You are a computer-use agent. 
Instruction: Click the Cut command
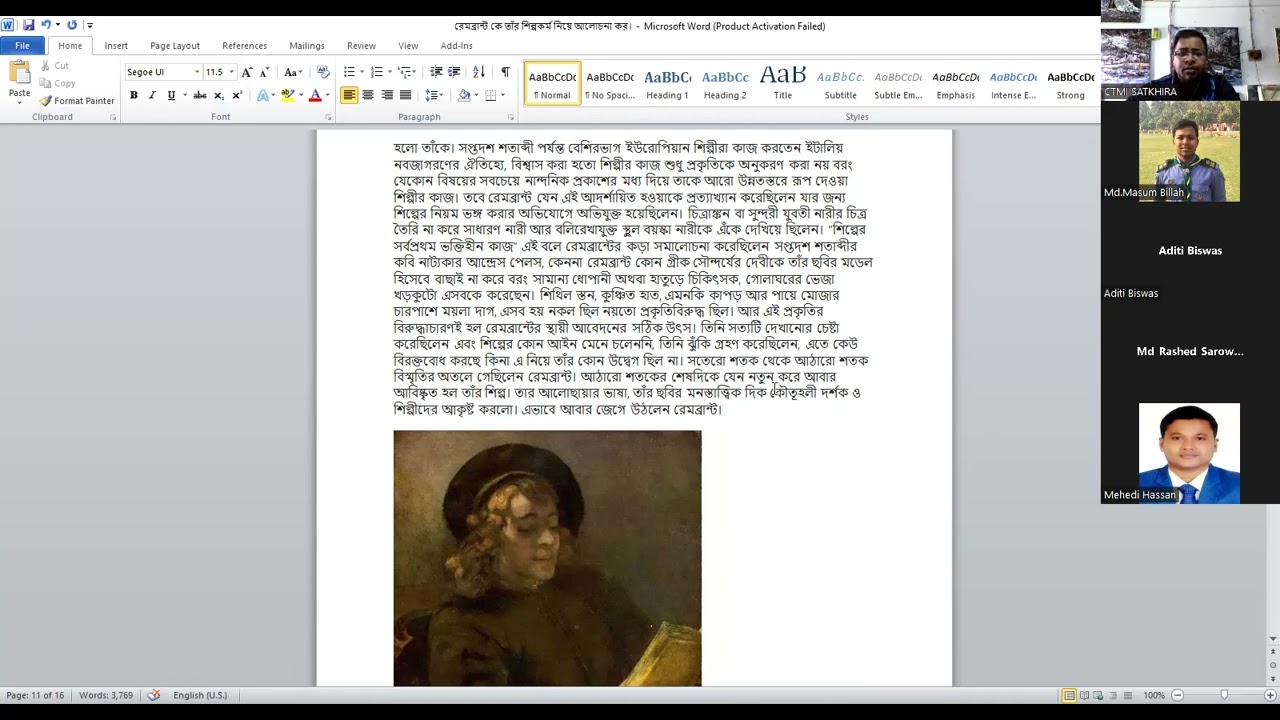pos(54,66)
